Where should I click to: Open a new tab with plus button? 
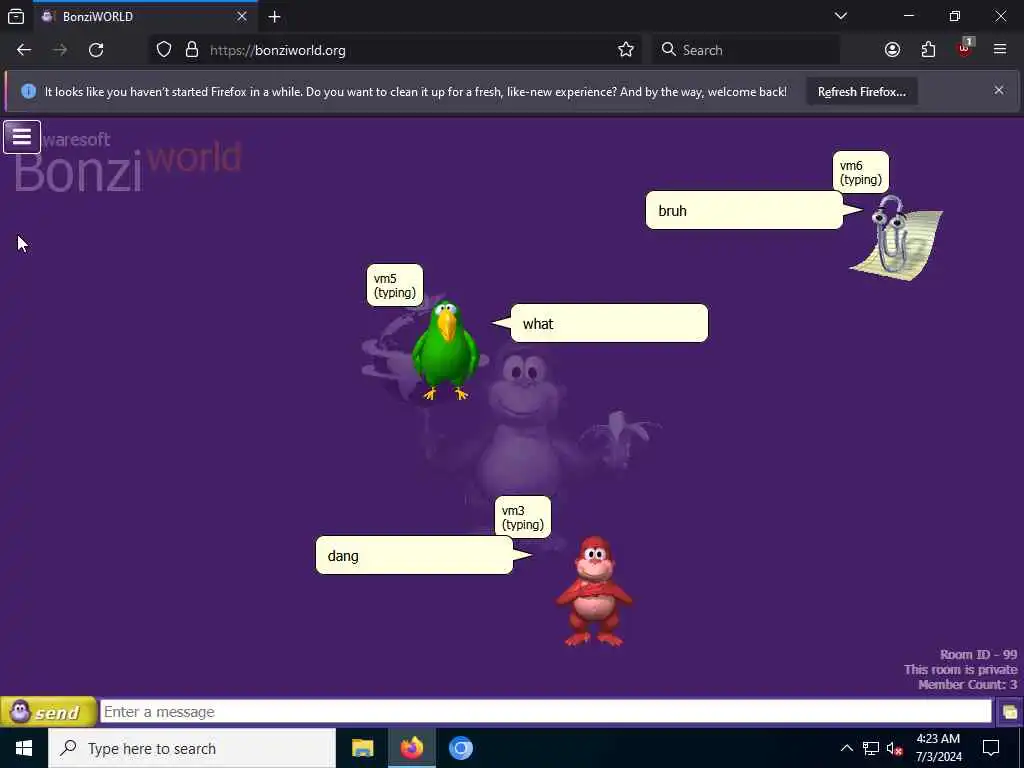click(274, 16)
